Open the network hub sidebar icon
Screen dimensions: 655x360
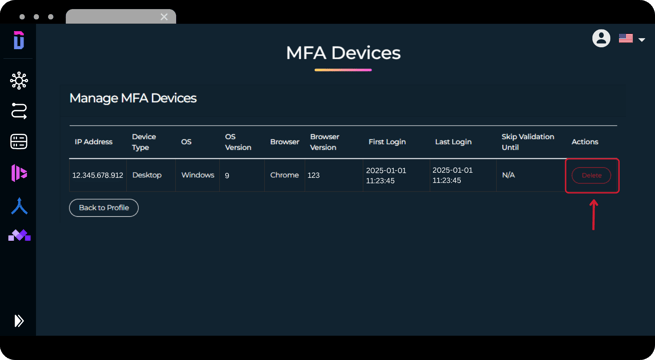(19, 81)
